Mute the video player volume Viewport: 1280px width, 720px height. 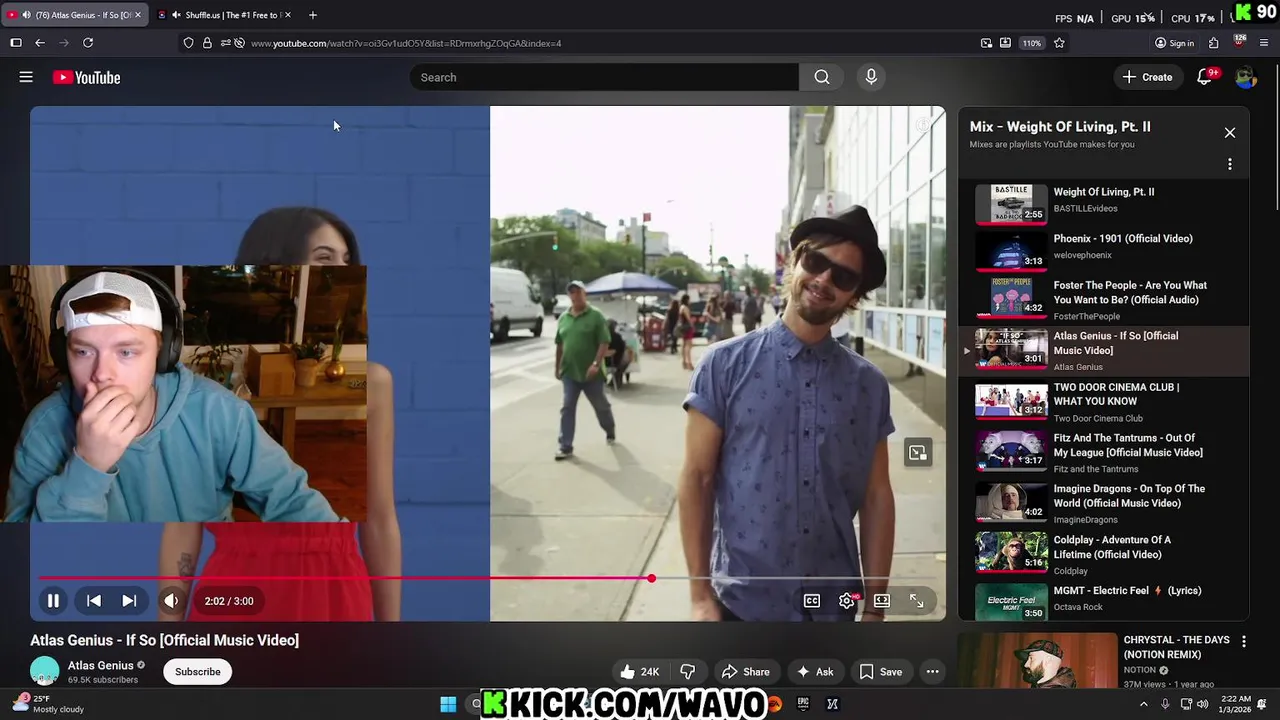pyautogui.click(x=171, y=601)
